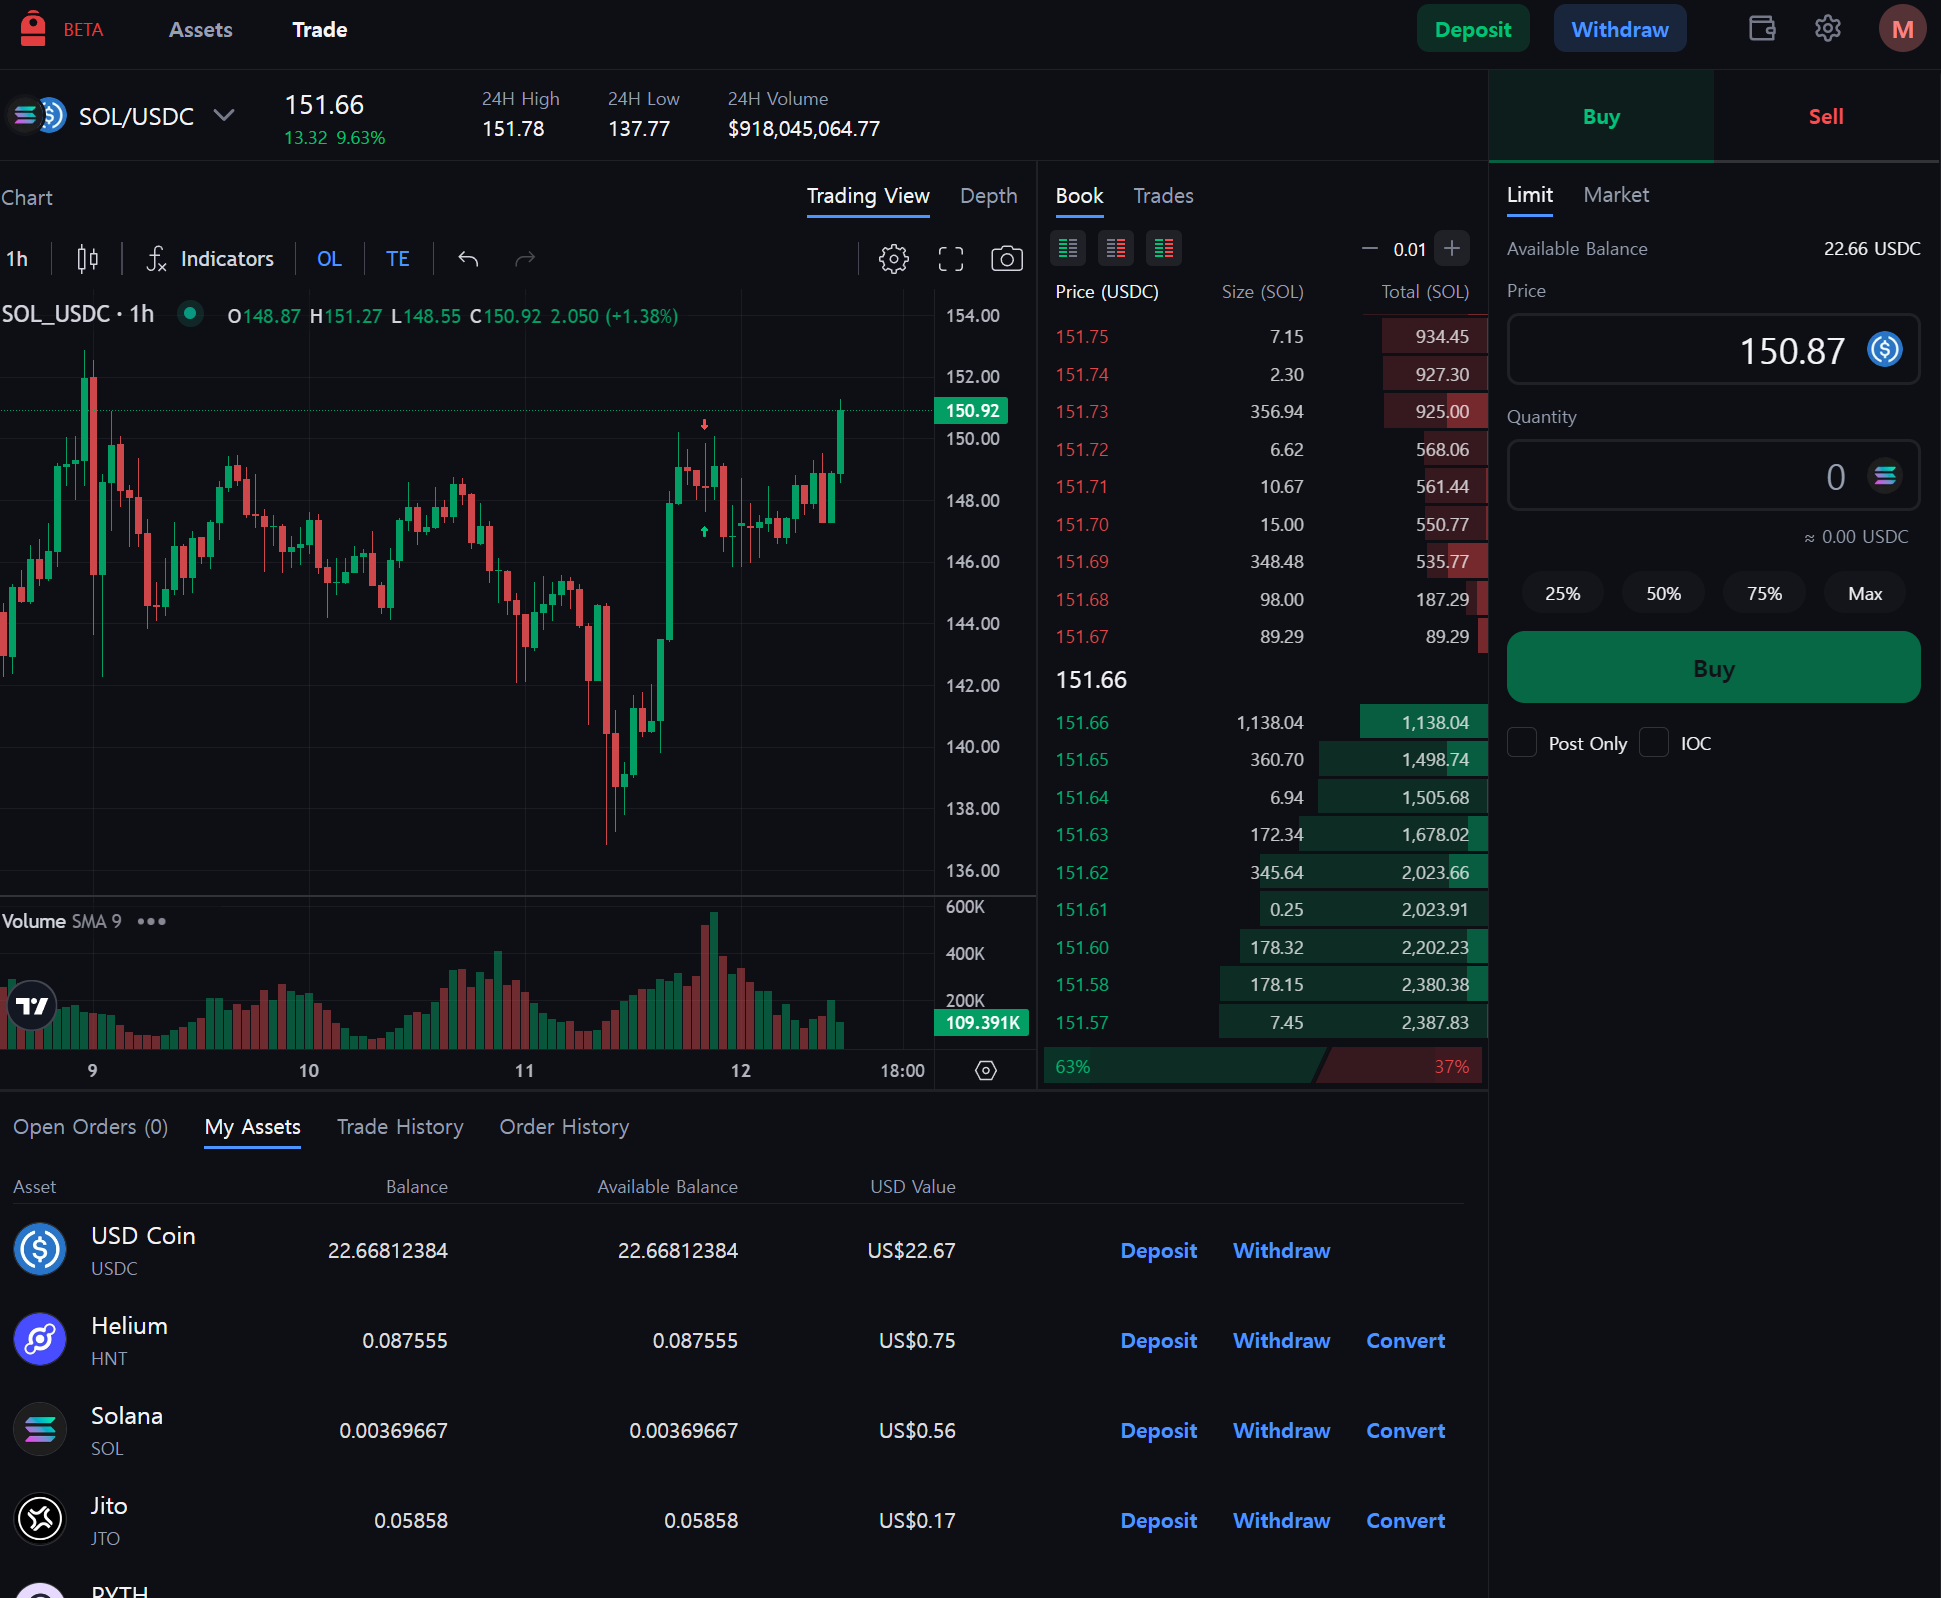Tick the IOC checkbox

pos(1654,743)
